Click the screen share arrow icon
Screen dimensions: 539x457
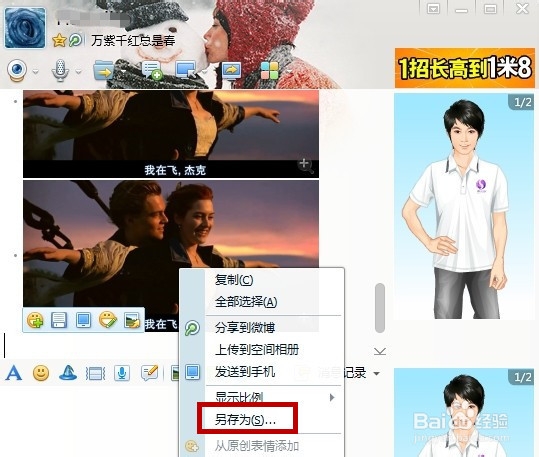click(x=231, y=70)
